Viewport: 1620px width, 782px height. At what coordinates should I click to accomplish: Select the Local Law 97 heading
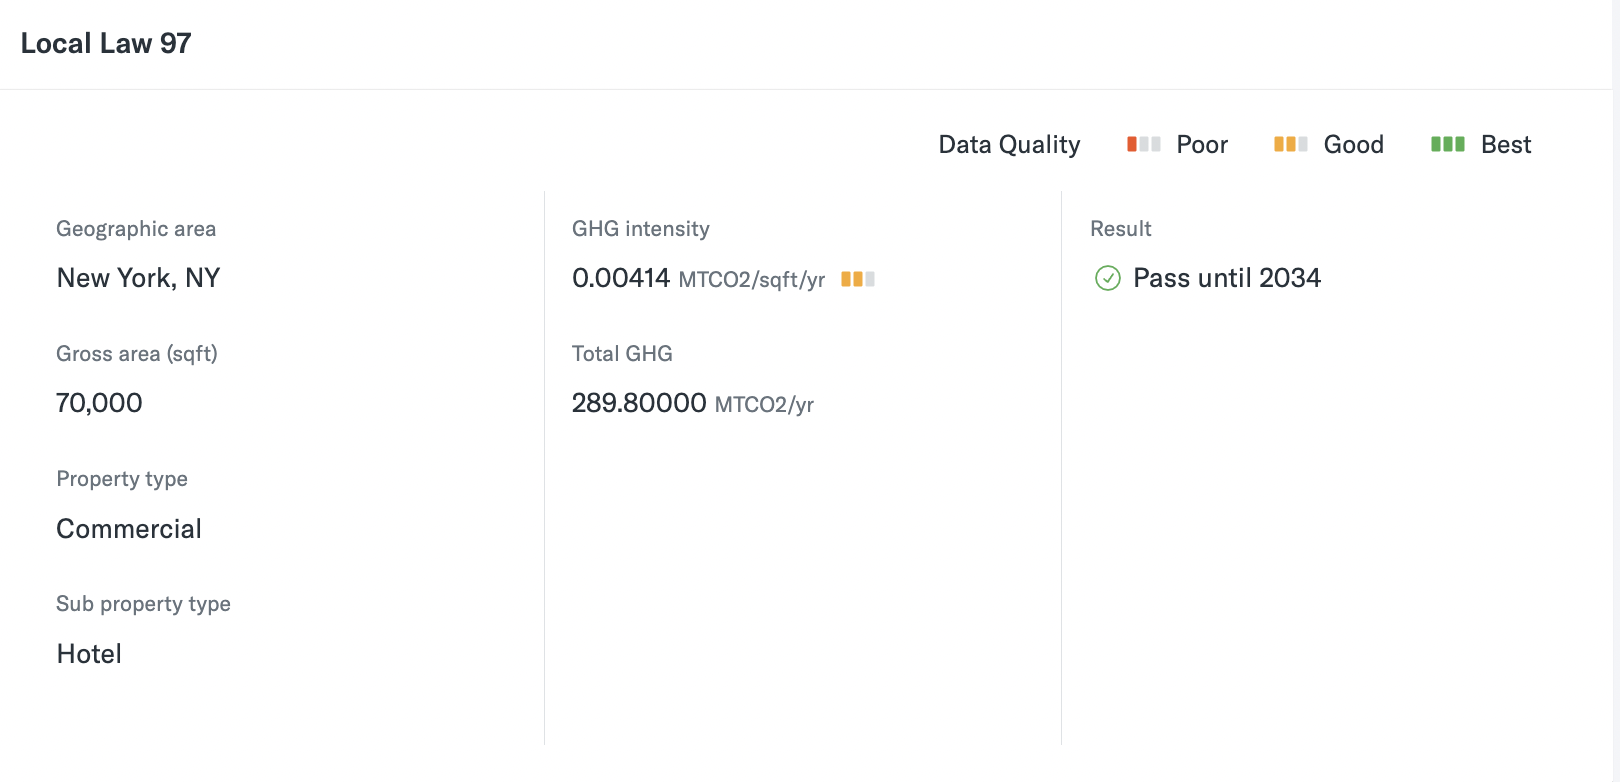pyautogui.click(x=106, y=44)
